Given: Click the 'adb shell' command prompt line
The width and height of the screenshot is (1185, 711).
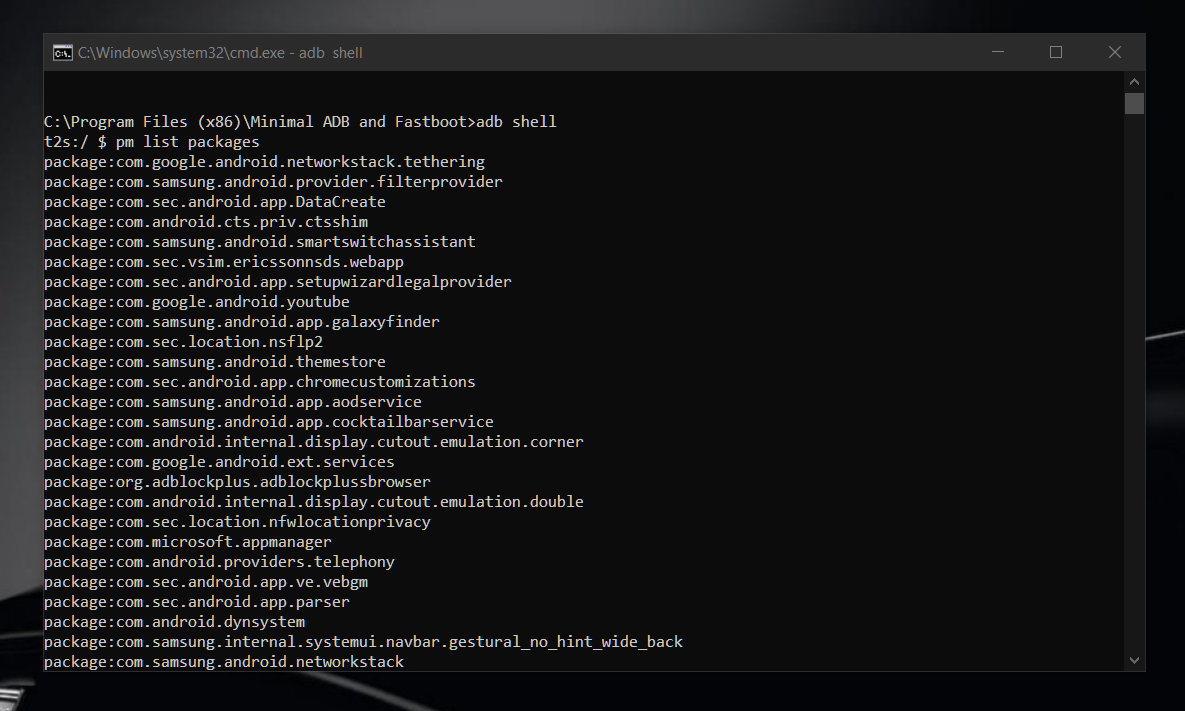Looking at the screenshot, I should [x=300, y=122].
